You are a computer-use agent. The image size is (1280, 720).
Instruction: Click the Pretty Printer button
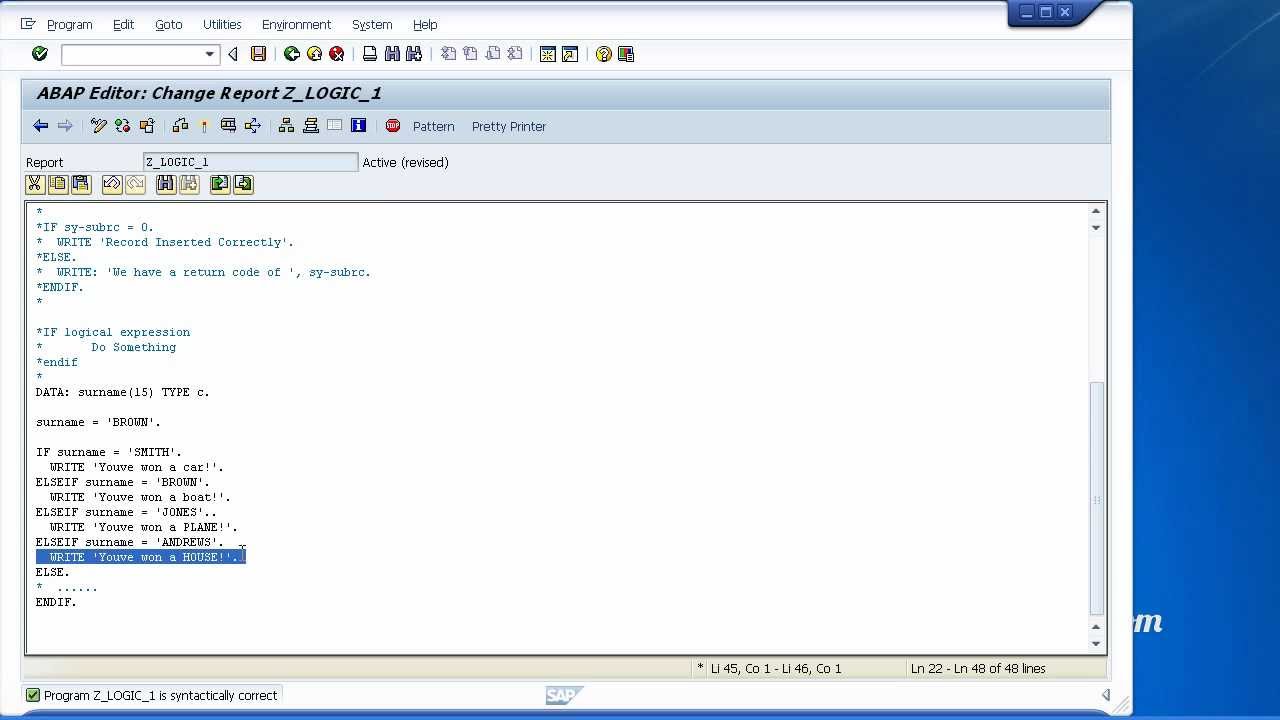pos(509,127)
